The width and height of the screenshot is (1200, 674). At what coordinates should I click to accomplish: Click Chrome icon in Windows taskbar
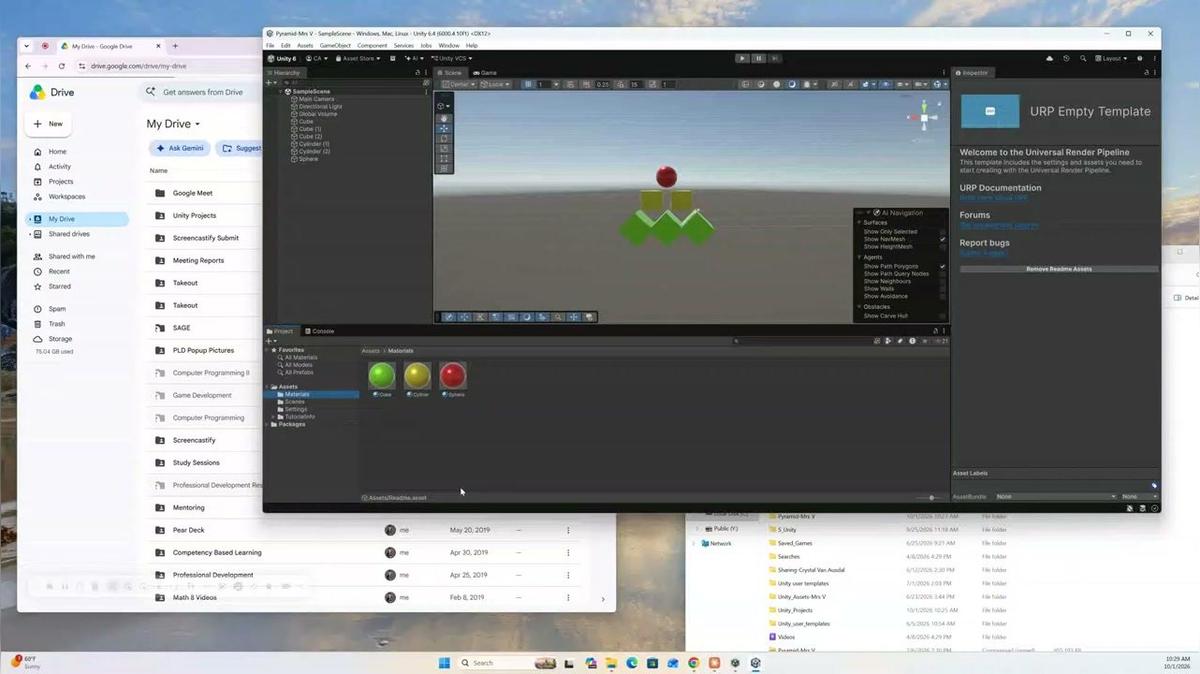(x=694, y=663)
